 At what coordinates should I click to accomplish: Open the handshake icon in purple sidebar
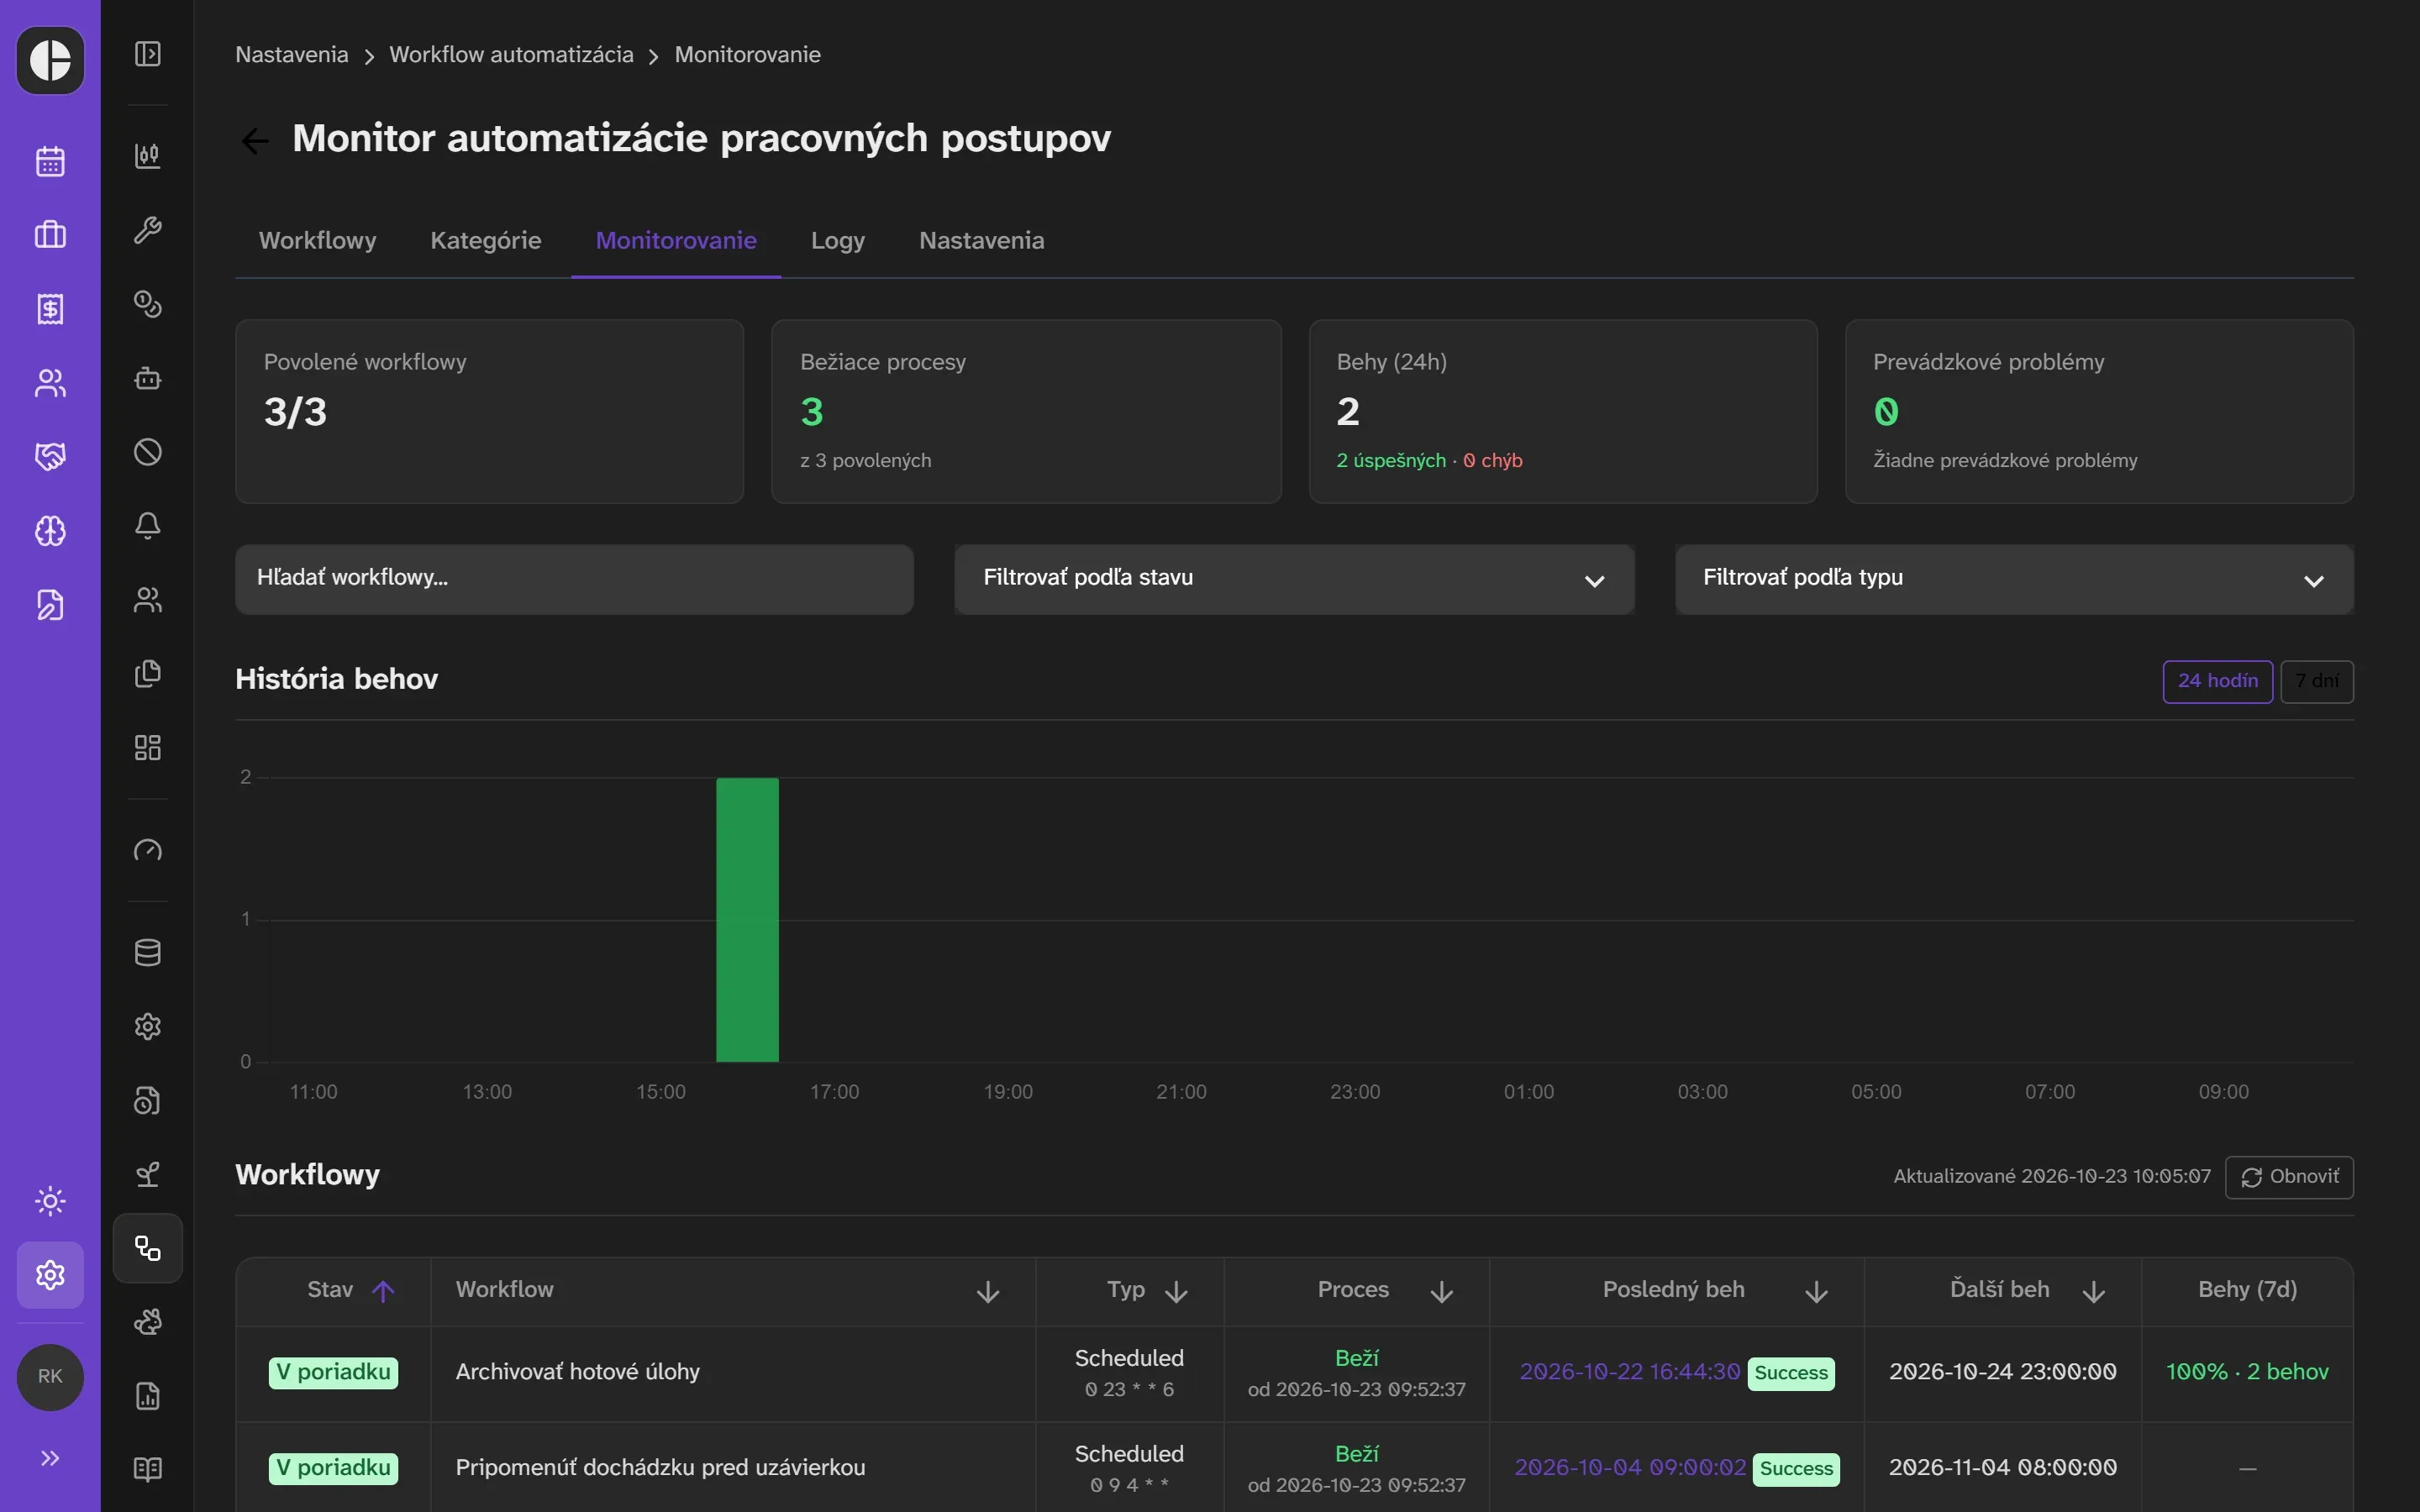[x=50, y=457]
